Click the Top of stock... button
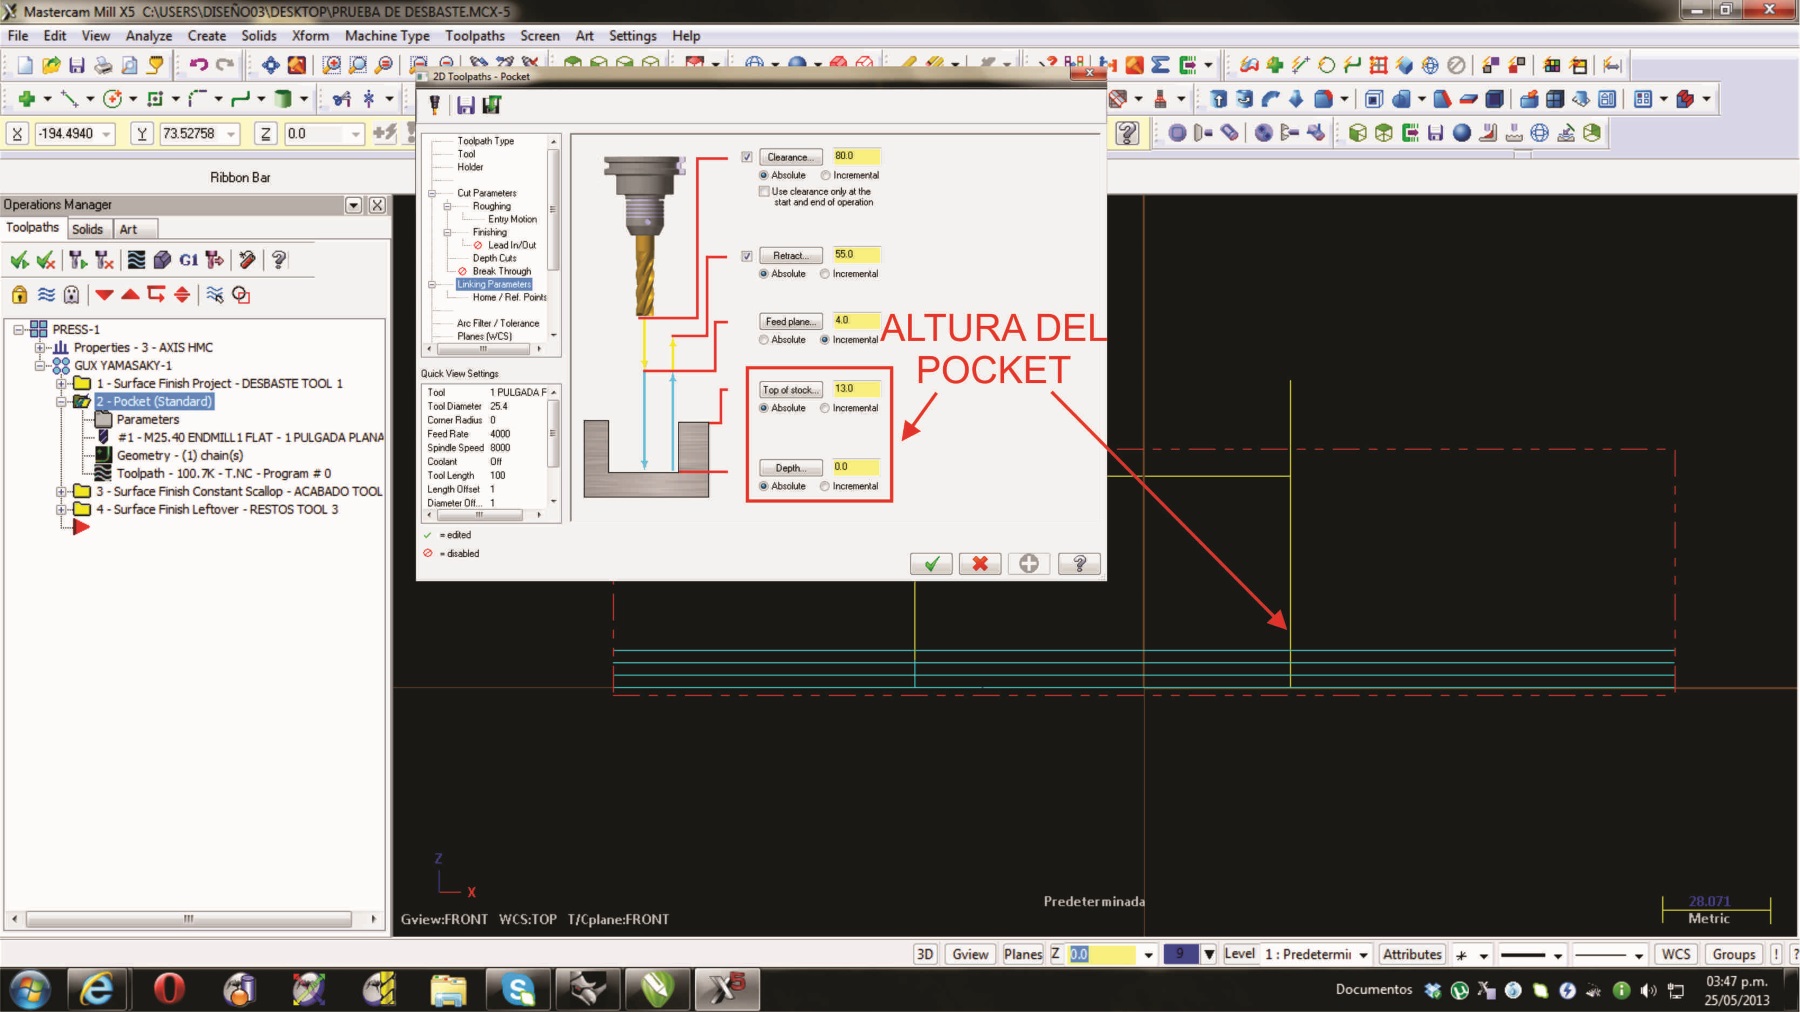Viewport: 1800px width, 1012px height. (791, 390)
